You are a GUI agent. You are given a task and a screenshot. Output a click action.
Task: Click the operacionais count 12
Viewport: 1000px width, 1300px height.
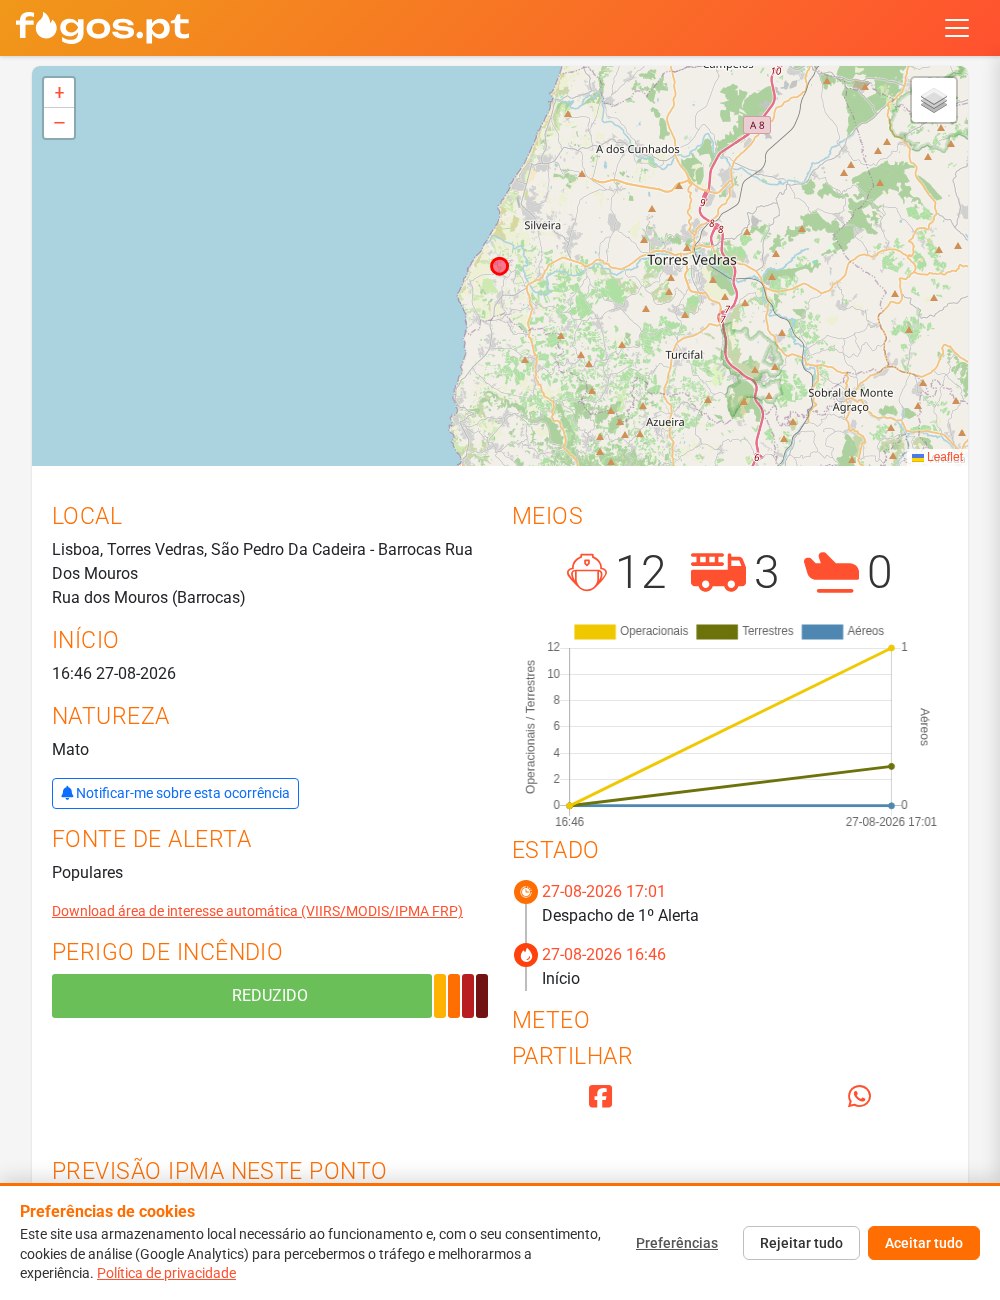(x=640, y=573)
